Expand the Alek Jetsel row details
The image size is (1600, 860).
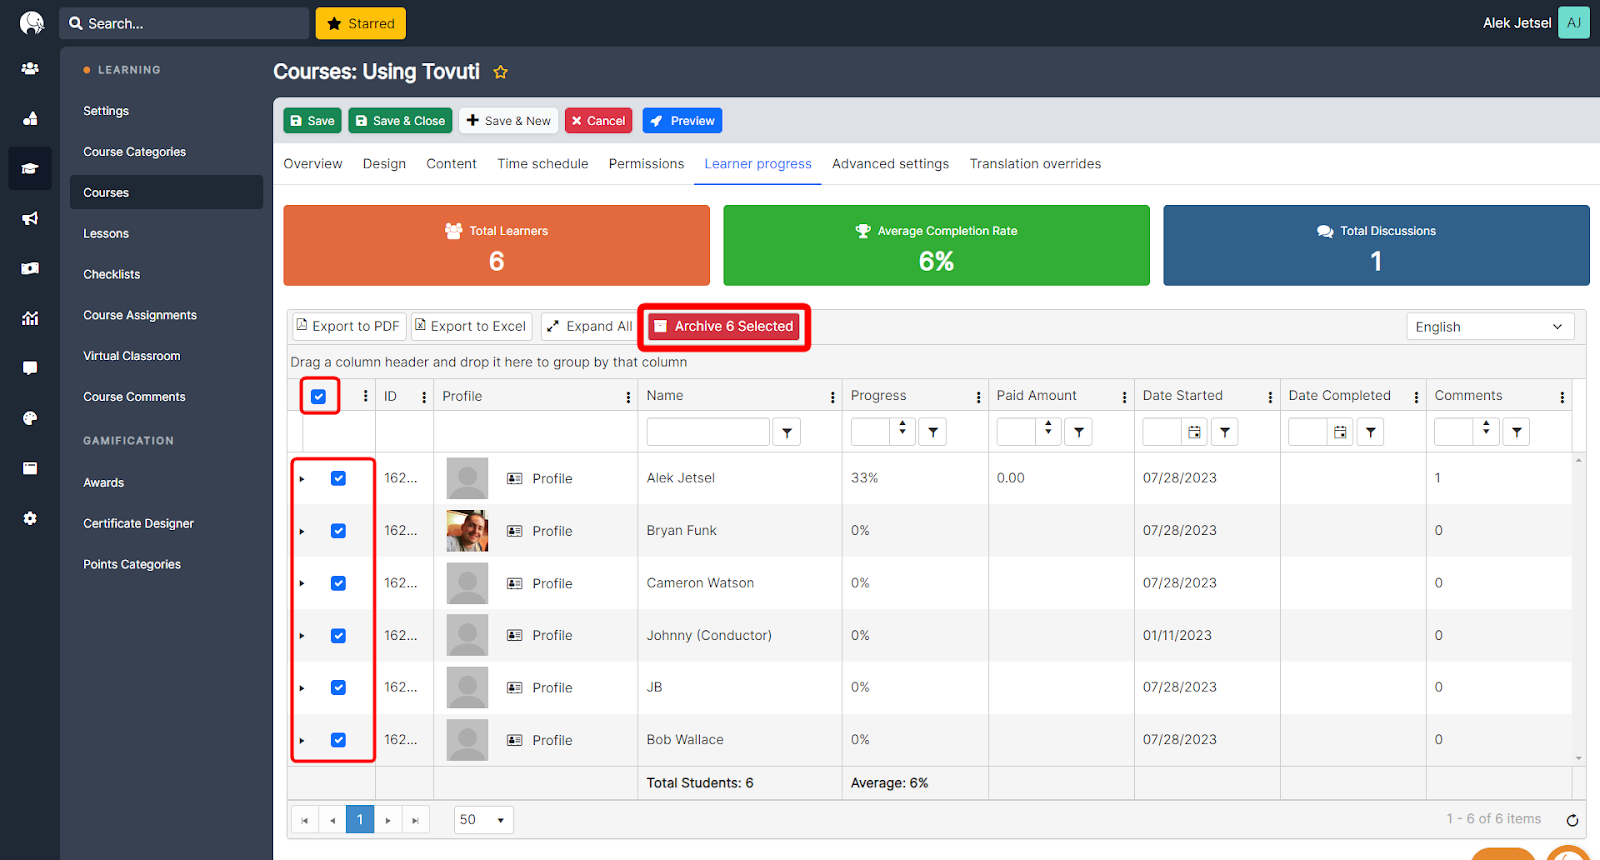click(302, 479)
